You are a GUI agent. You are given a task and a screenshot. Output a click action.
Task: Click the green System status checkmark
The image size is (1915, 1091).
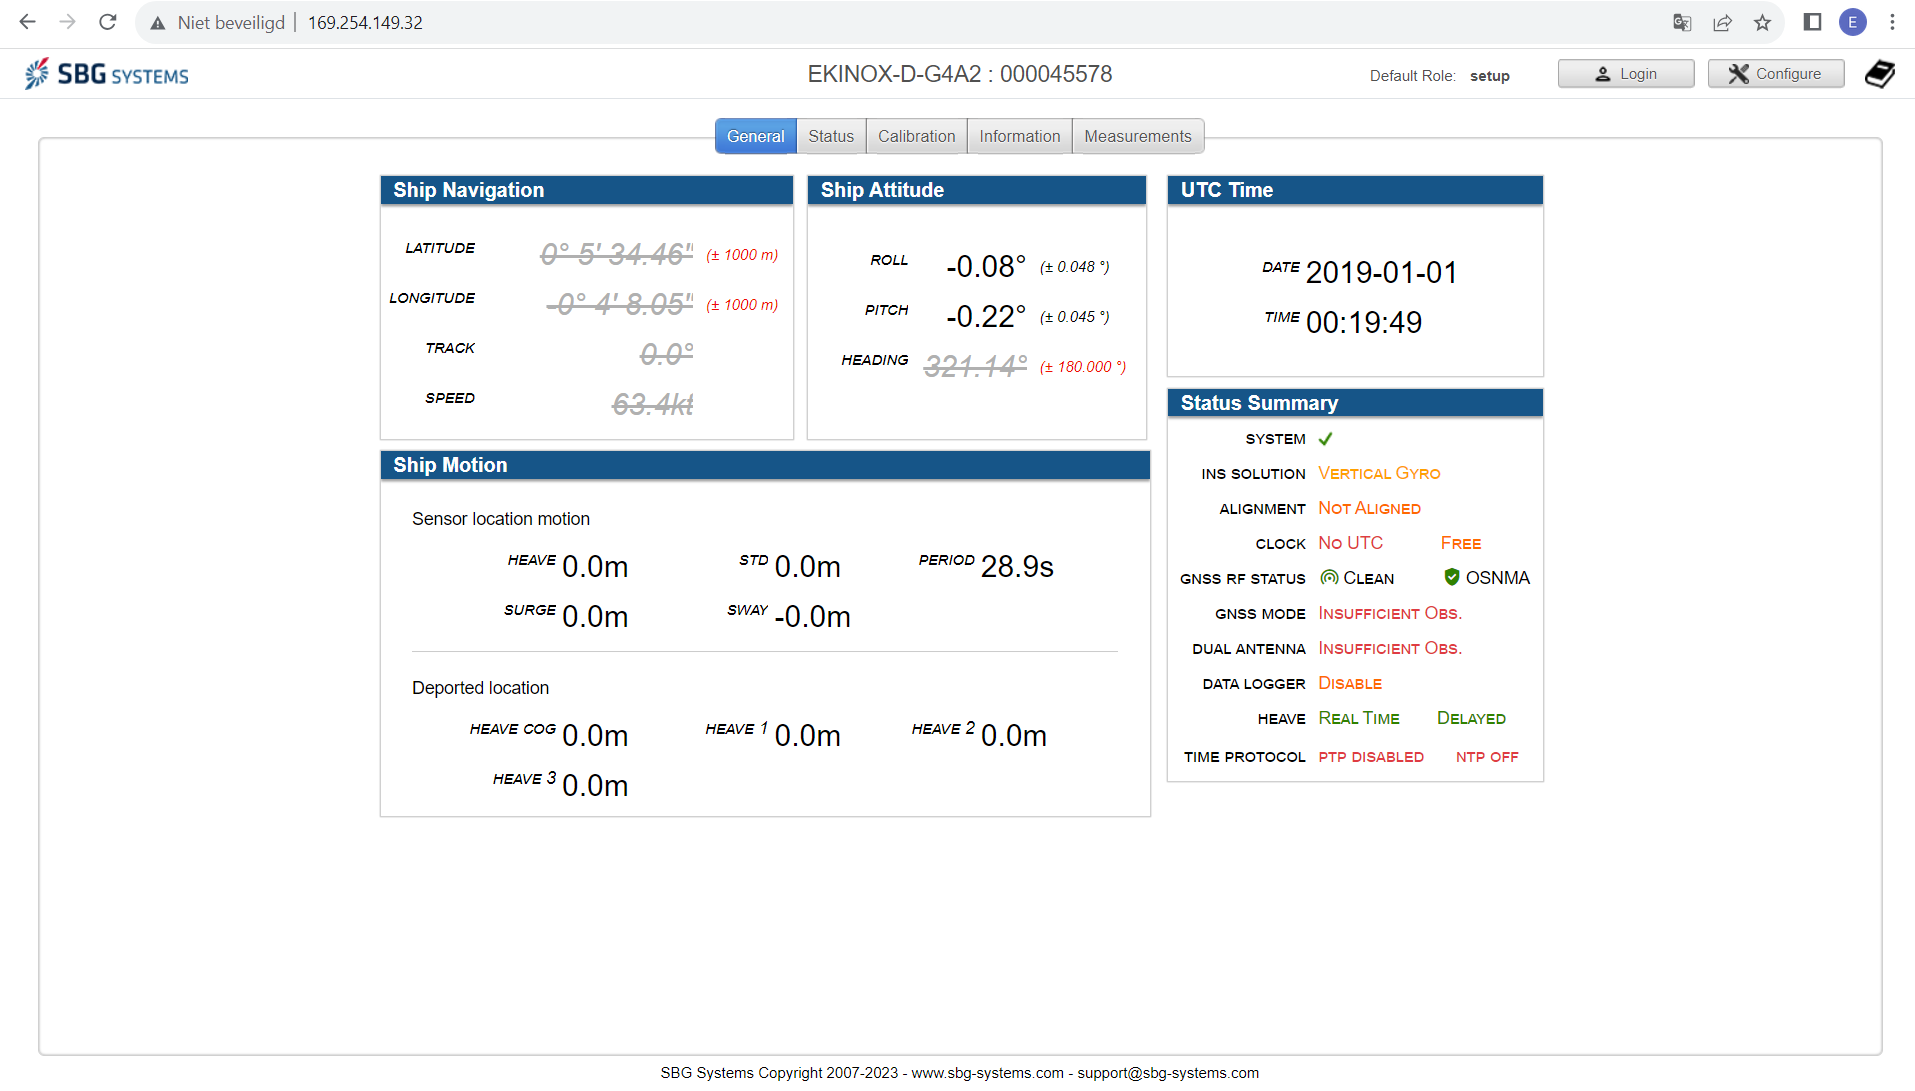tap(1325, 439)
